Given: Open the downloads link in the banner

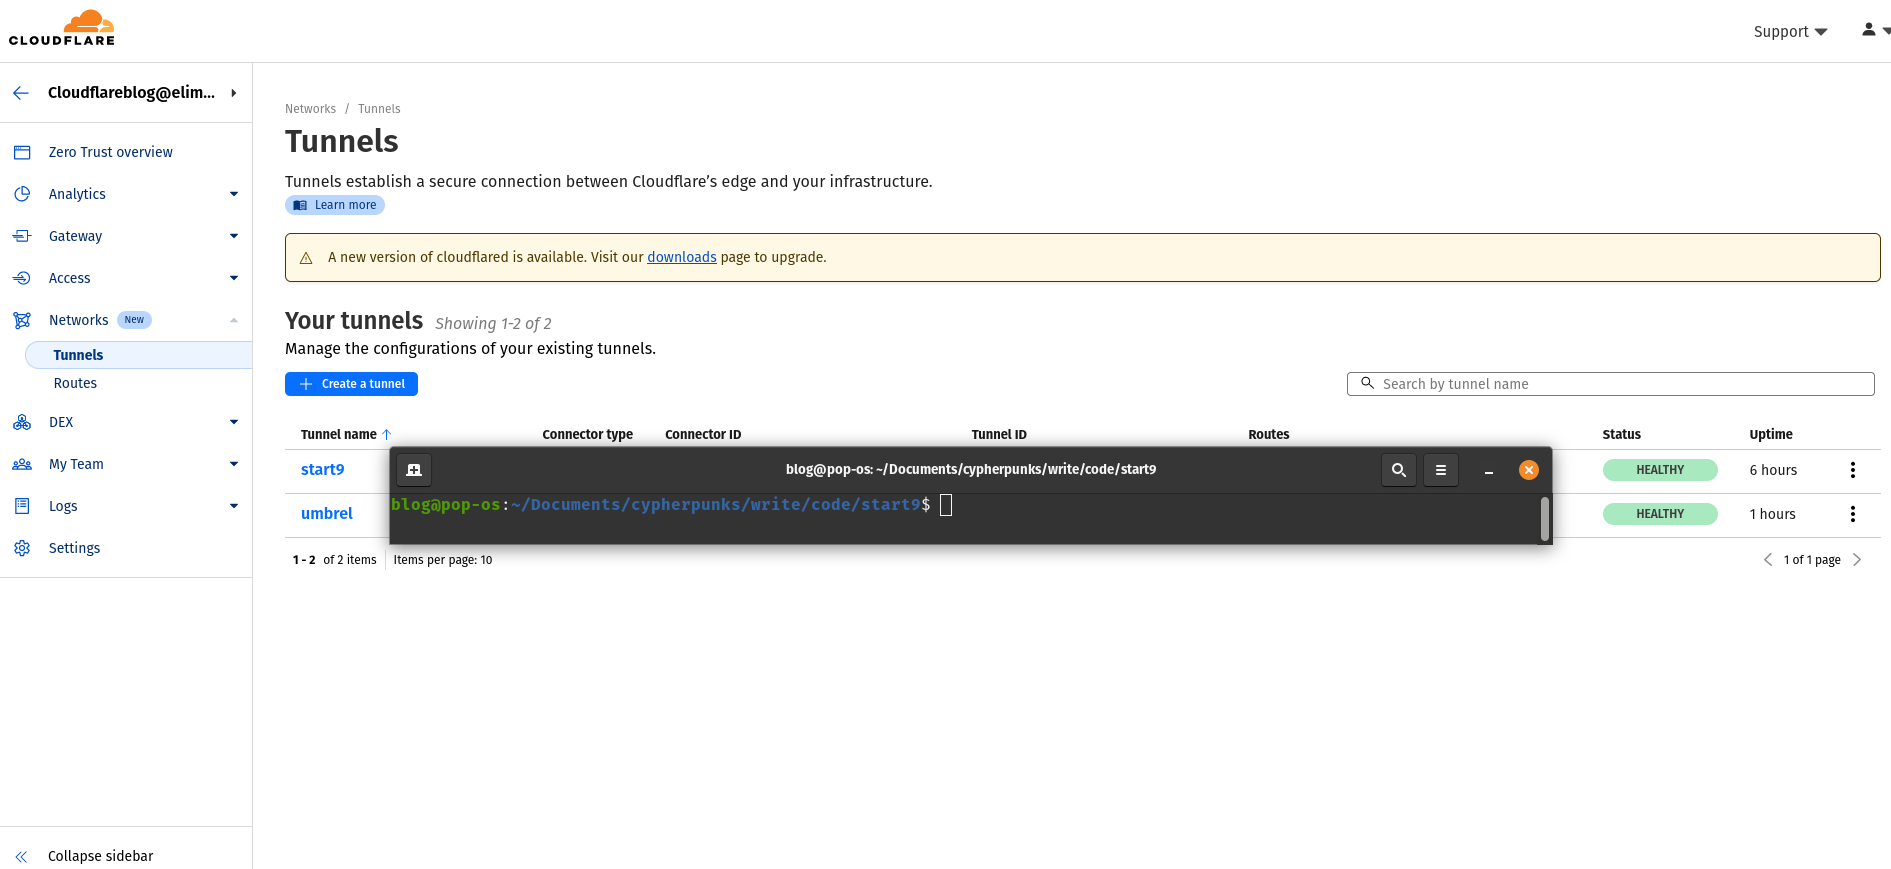Looking at the screenshot, I should point(682,257).
